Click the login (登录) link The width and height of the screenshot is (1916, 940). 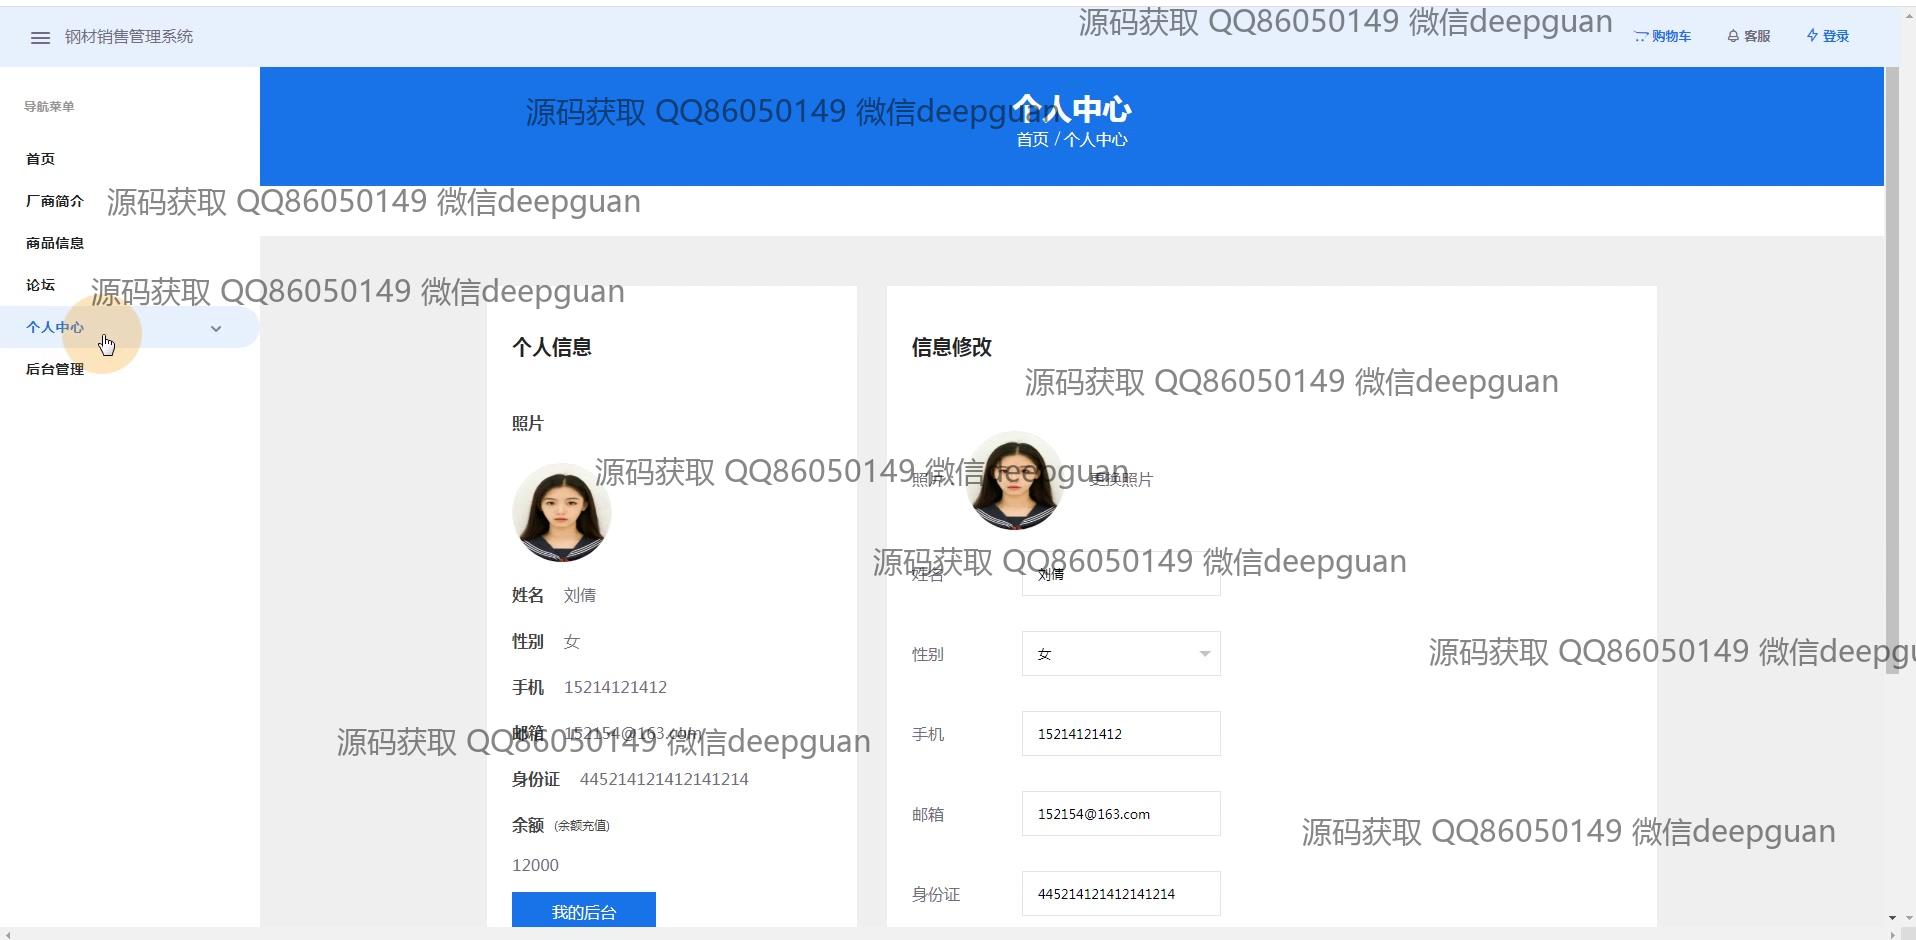(1828, 36)
